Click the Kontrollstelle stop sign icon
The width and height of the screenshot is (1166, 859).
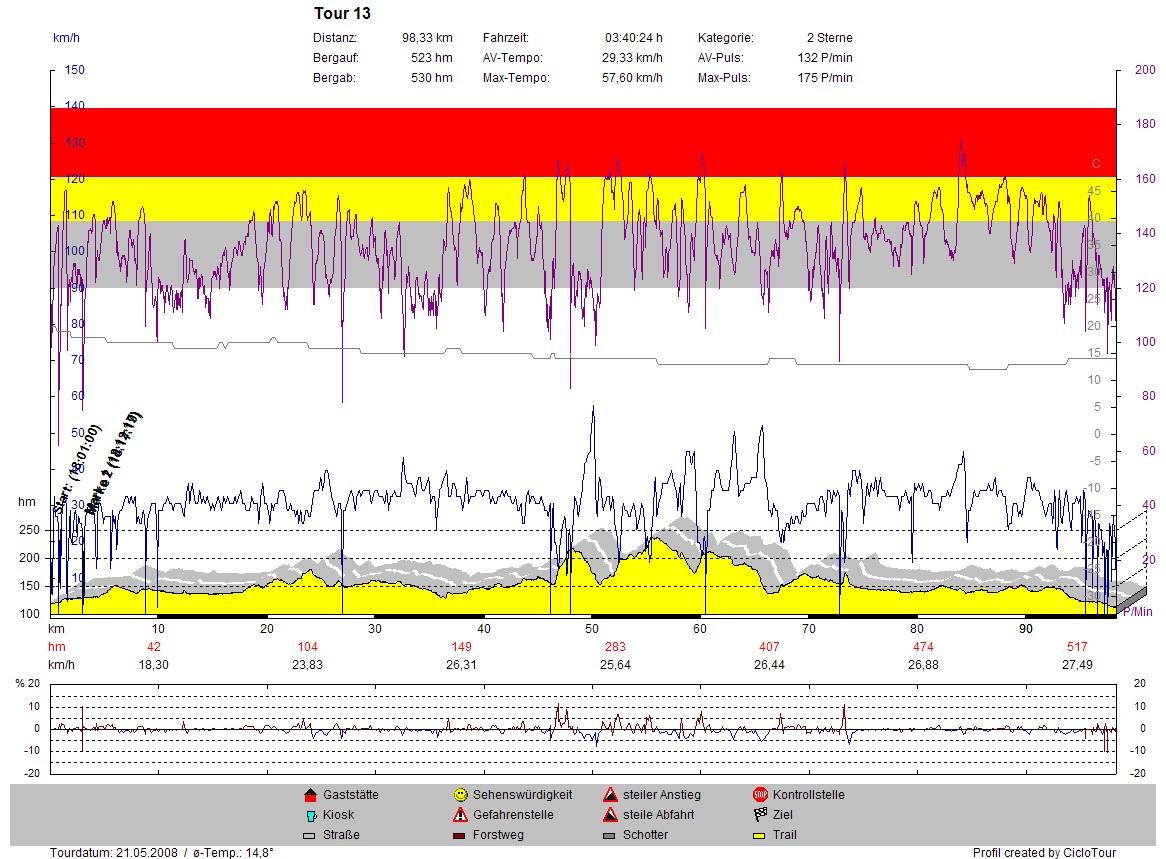[759, 795]
